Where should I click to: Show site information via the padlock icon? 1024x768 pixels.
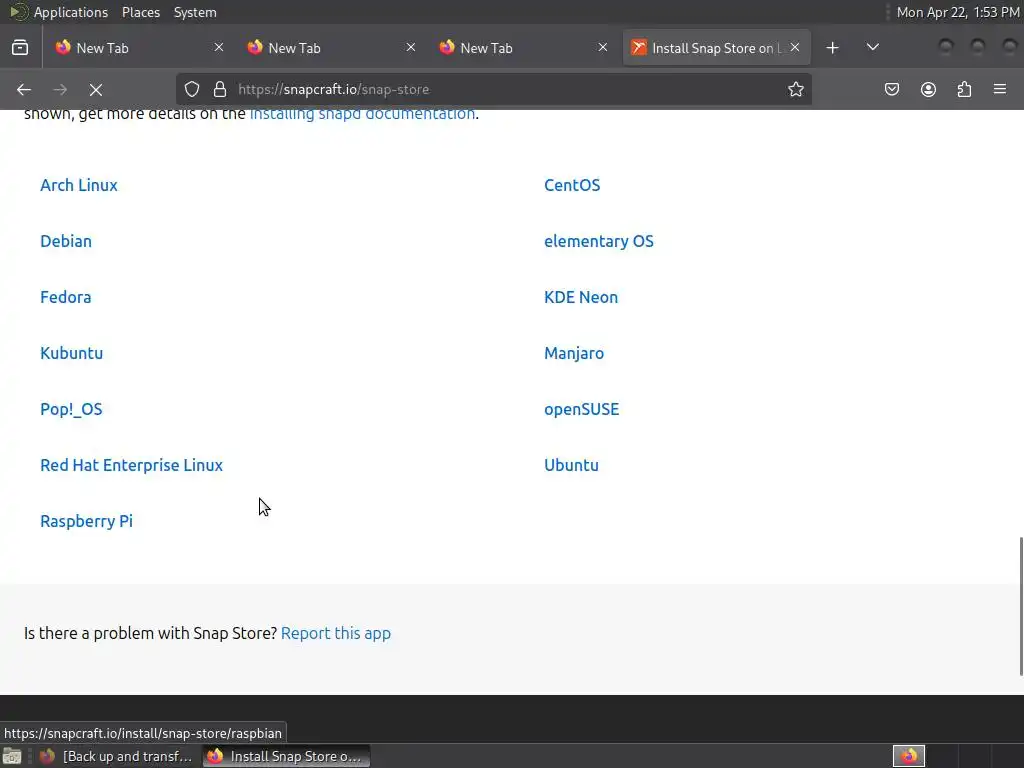[x=220, y=89]
